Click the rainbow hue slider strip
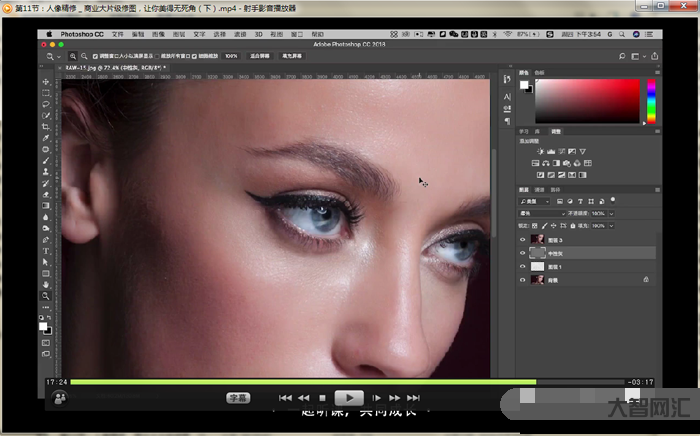Image resolution: width=700 pixels, height=436 pixels. [651, 100]
